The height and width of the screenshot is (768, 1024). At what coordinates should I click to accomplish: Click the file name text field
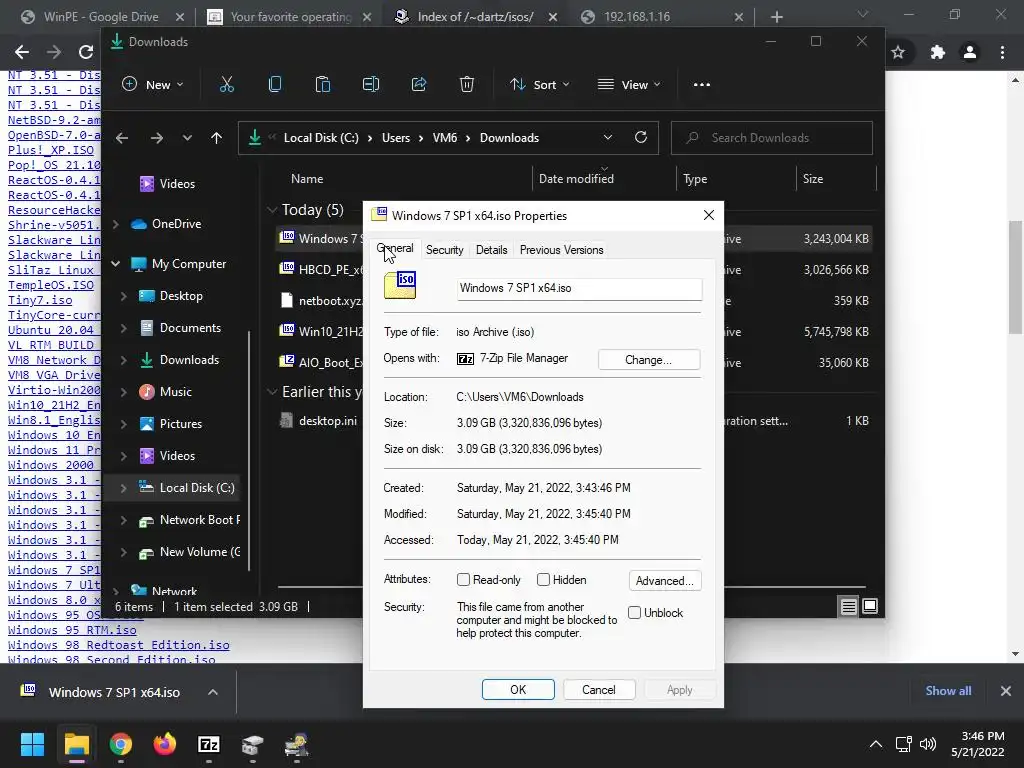pyautogui.click(x=579, y=289)
